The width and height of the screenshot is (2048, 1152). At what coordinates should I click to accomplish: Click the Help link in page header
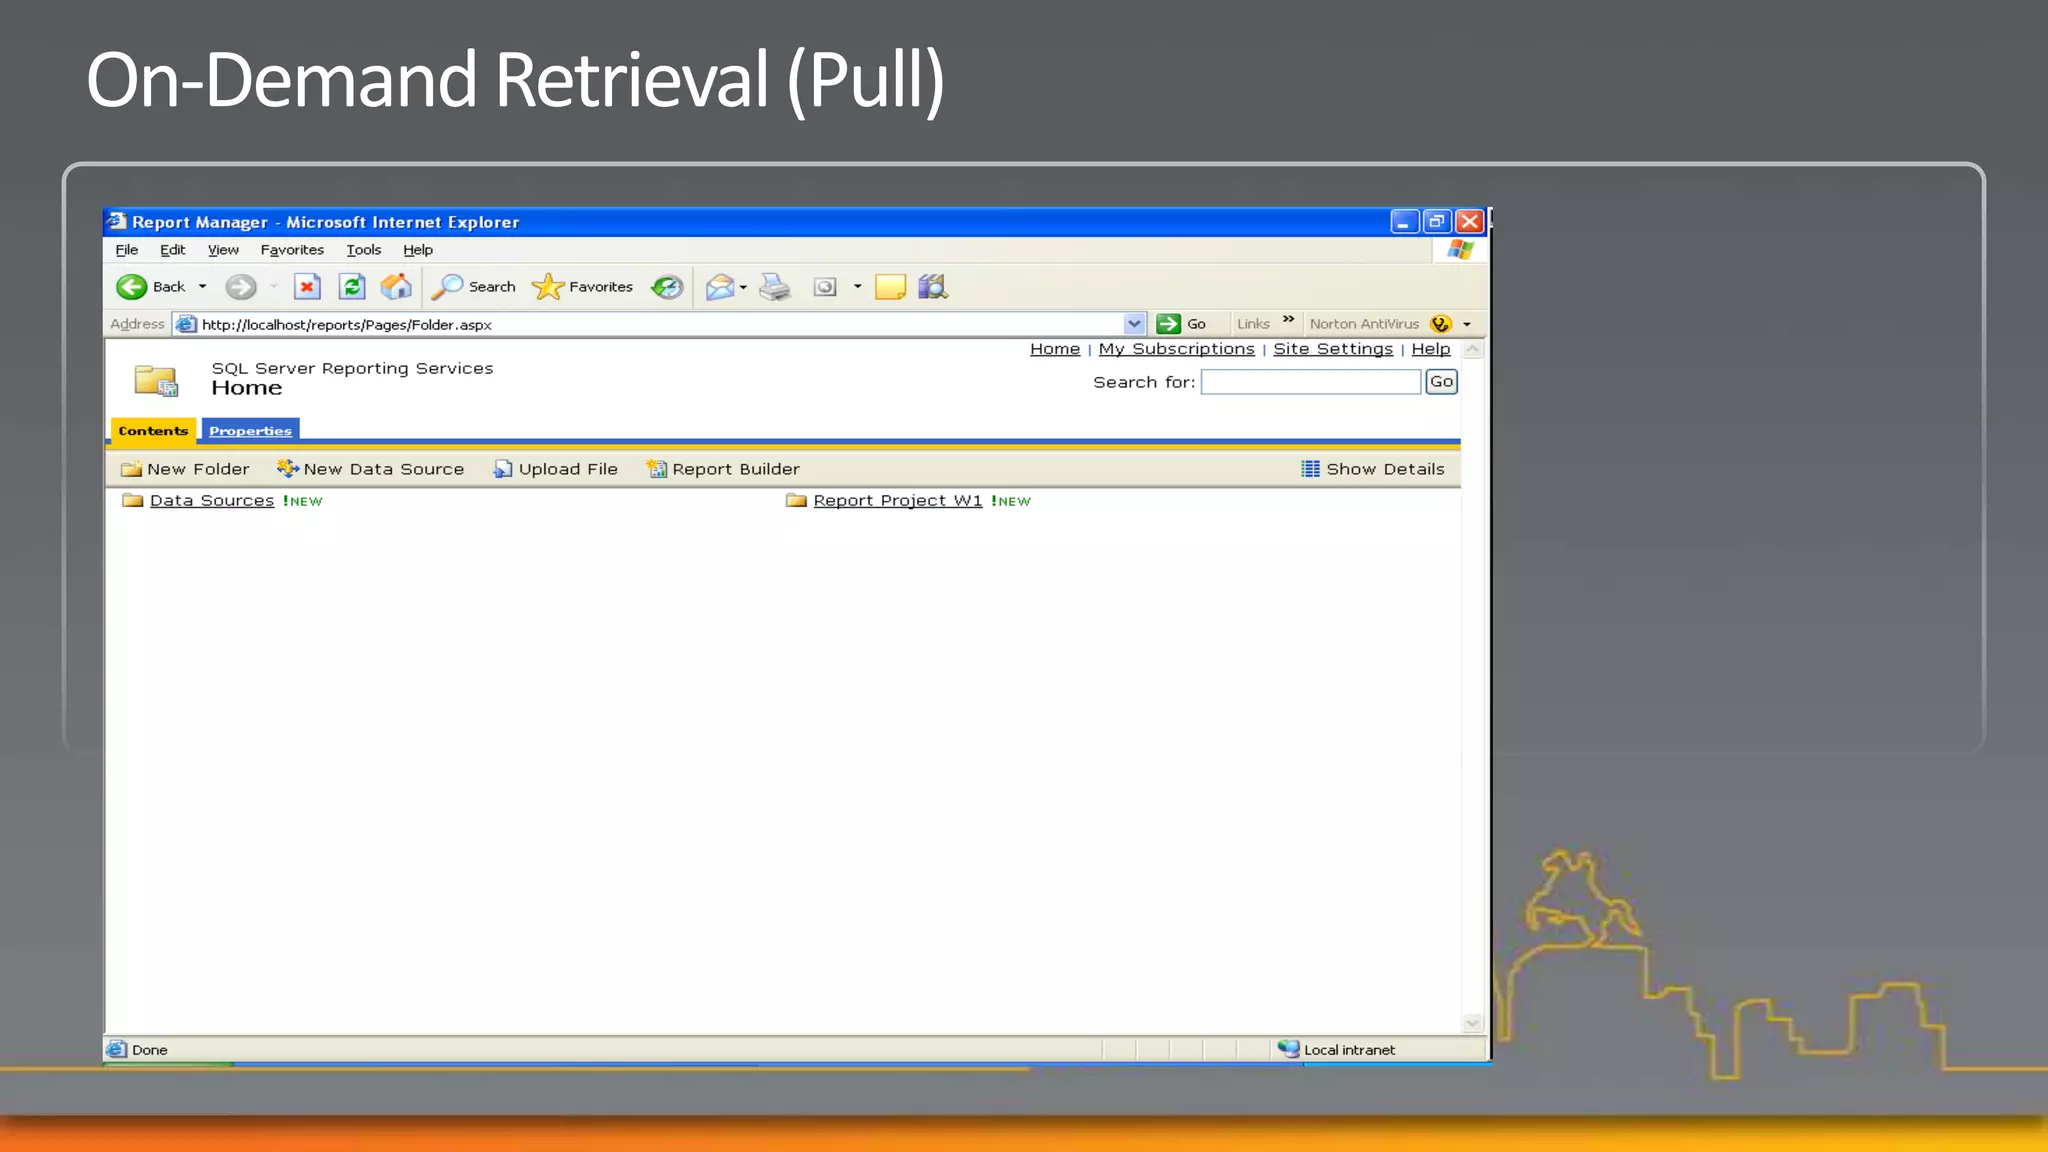[1431, 349]
